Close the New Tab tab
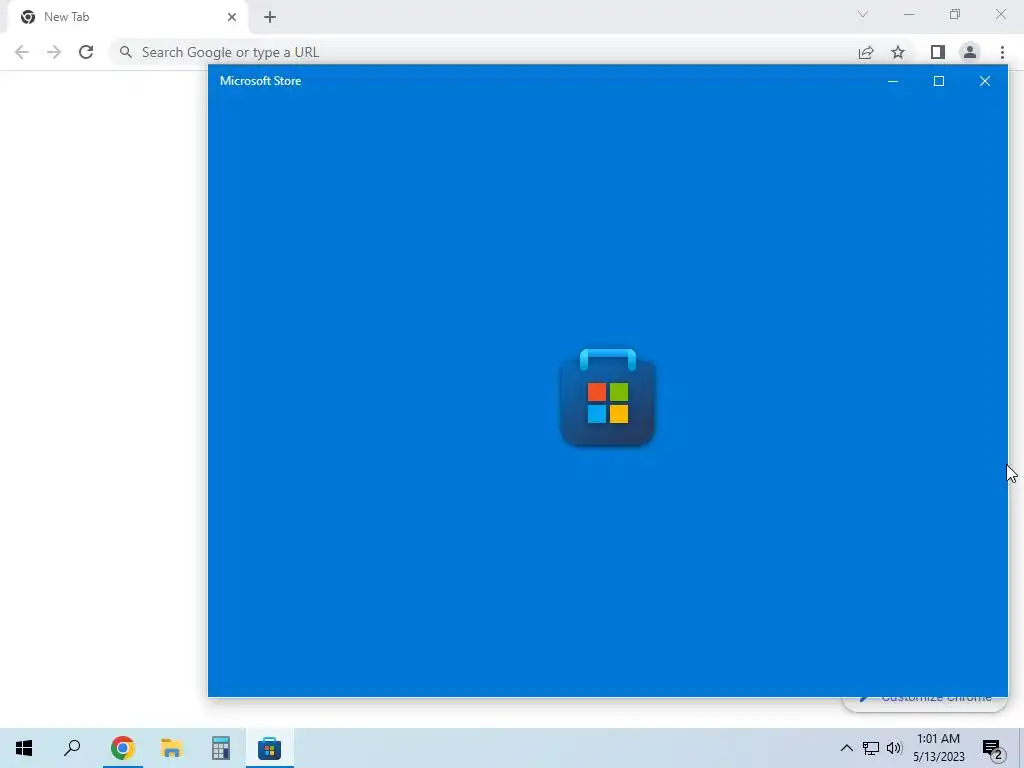The image size is (1024, 768). pos(232,17)
